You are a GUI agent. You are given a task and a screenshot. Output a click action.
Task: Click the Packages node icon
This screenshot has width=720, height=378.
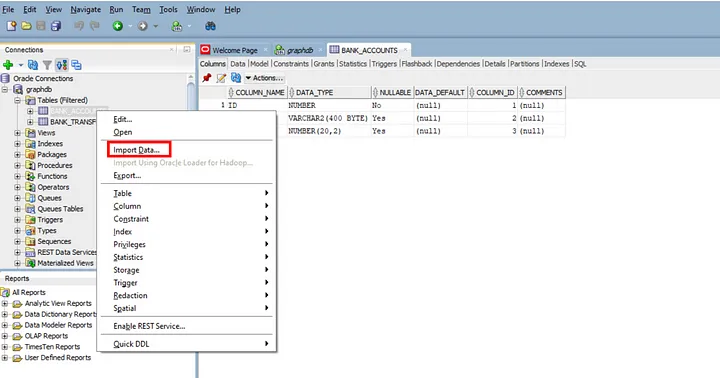30,155
